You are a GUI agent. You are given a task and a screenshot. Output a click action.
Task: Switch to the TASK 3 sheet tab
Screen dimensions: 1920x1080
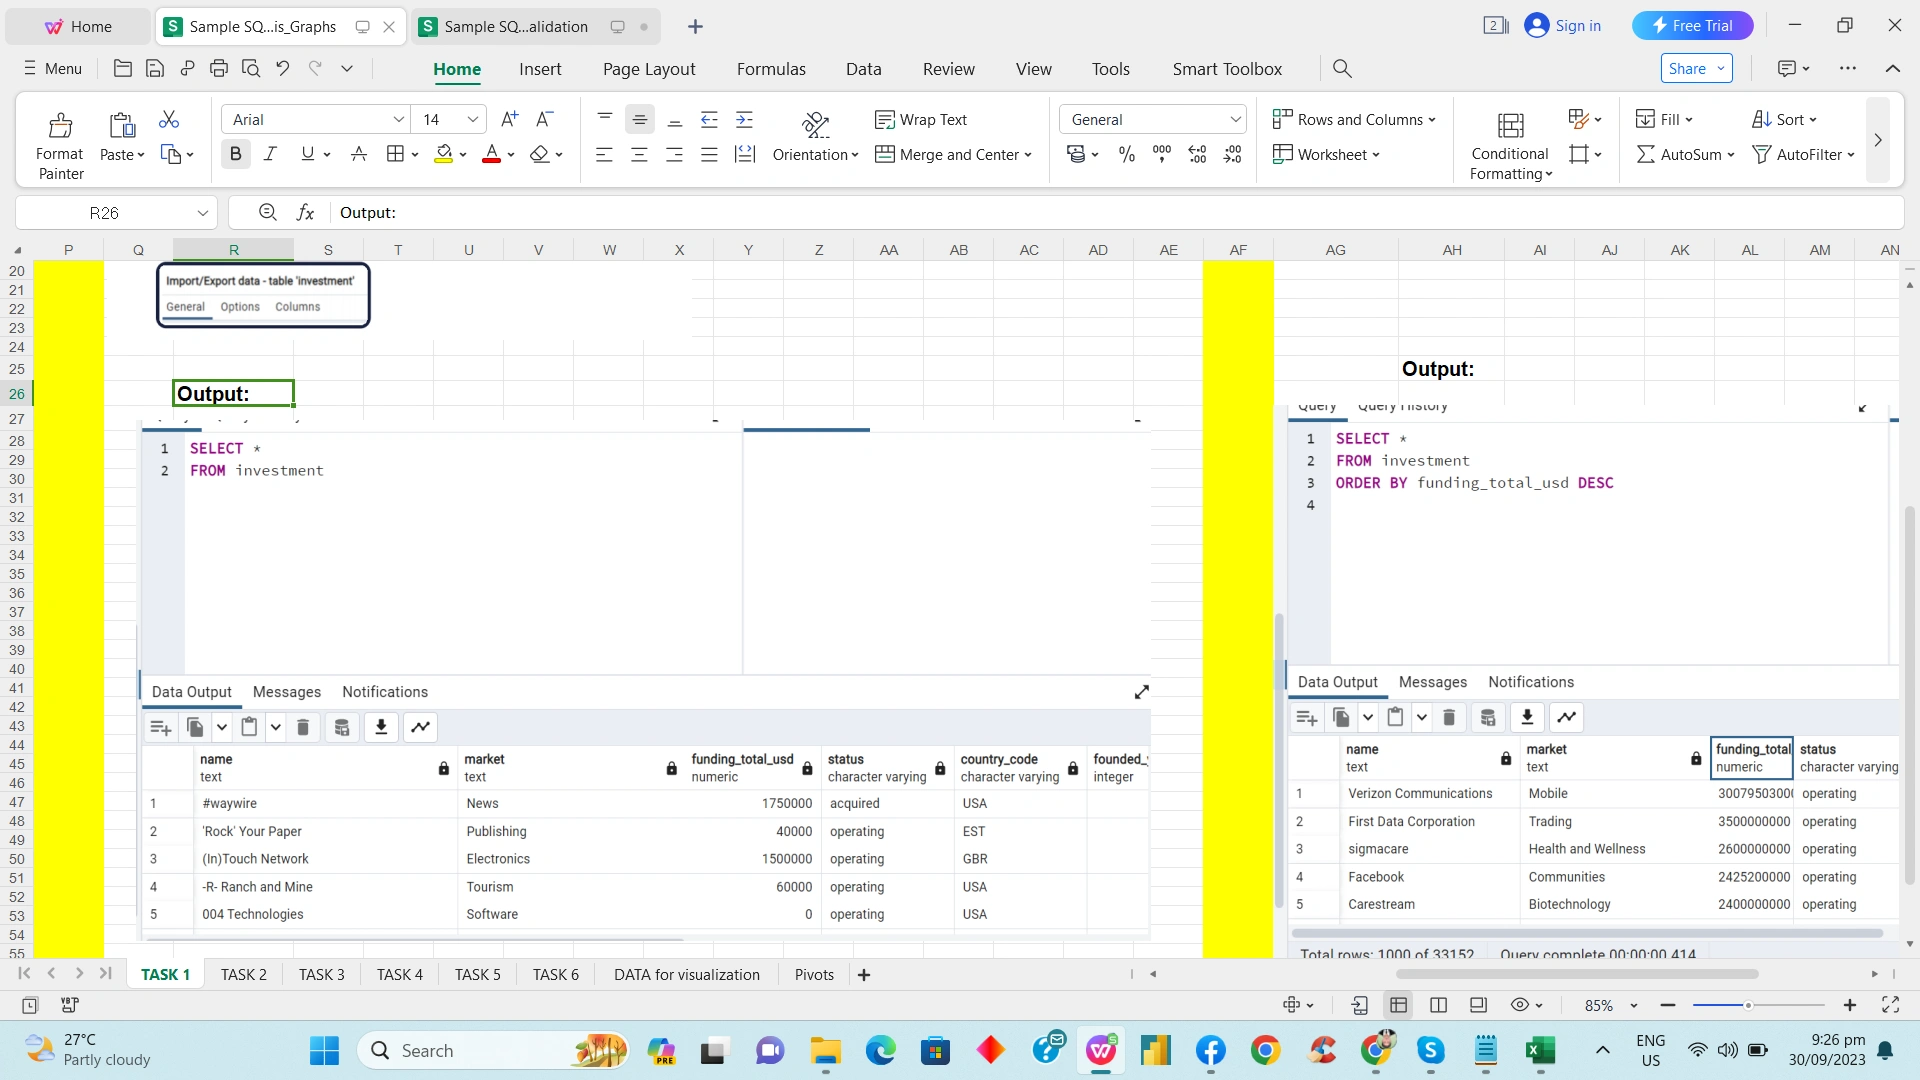pos(321,974)
